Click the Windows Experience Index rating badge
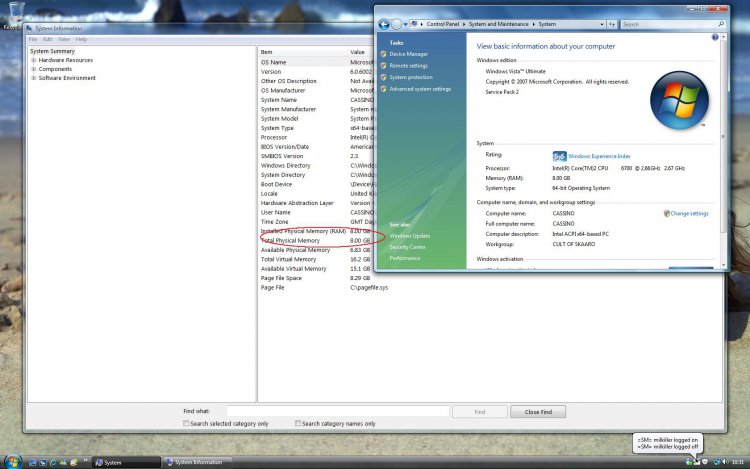 (559, 156)
